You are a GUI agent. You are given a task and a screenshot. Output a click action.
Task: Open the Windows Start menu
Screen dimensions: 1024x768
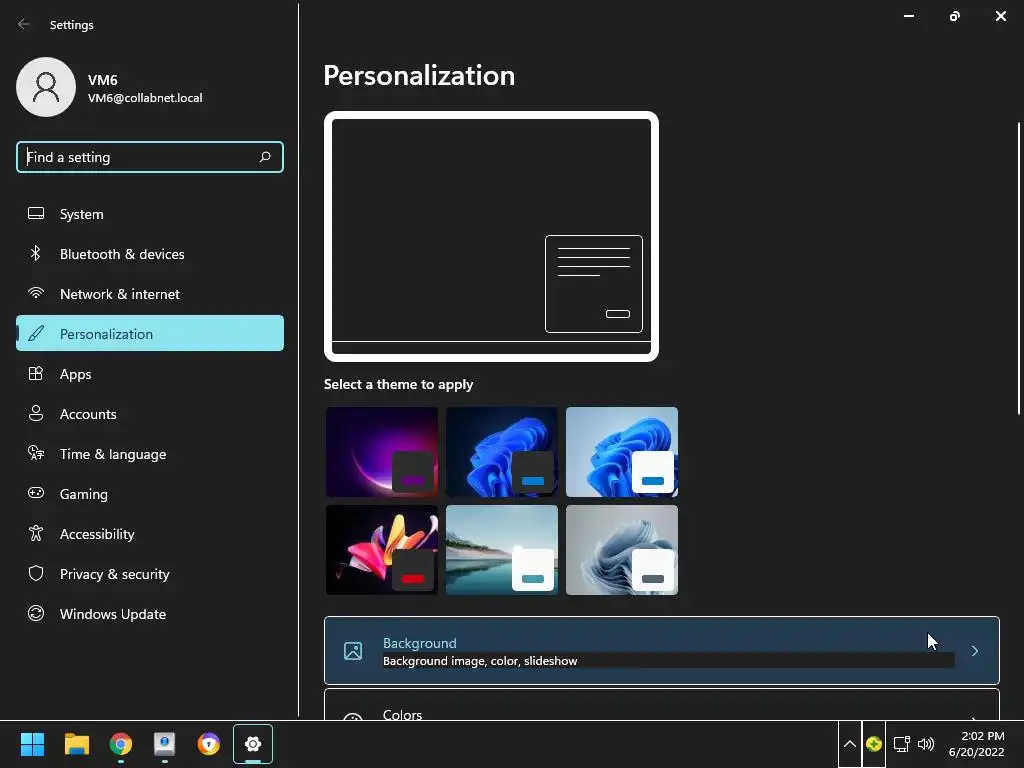coord(32,744)
